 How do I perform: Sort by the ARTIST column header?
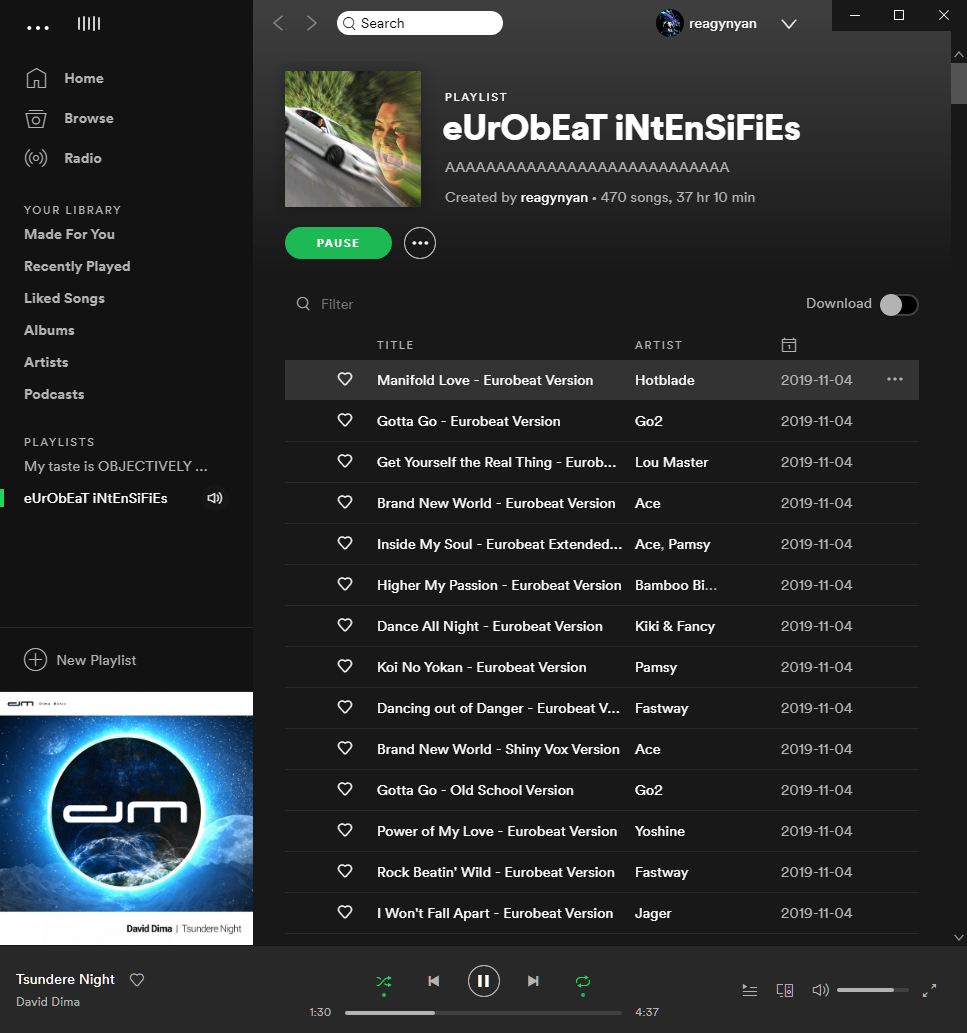pos(658,345)
